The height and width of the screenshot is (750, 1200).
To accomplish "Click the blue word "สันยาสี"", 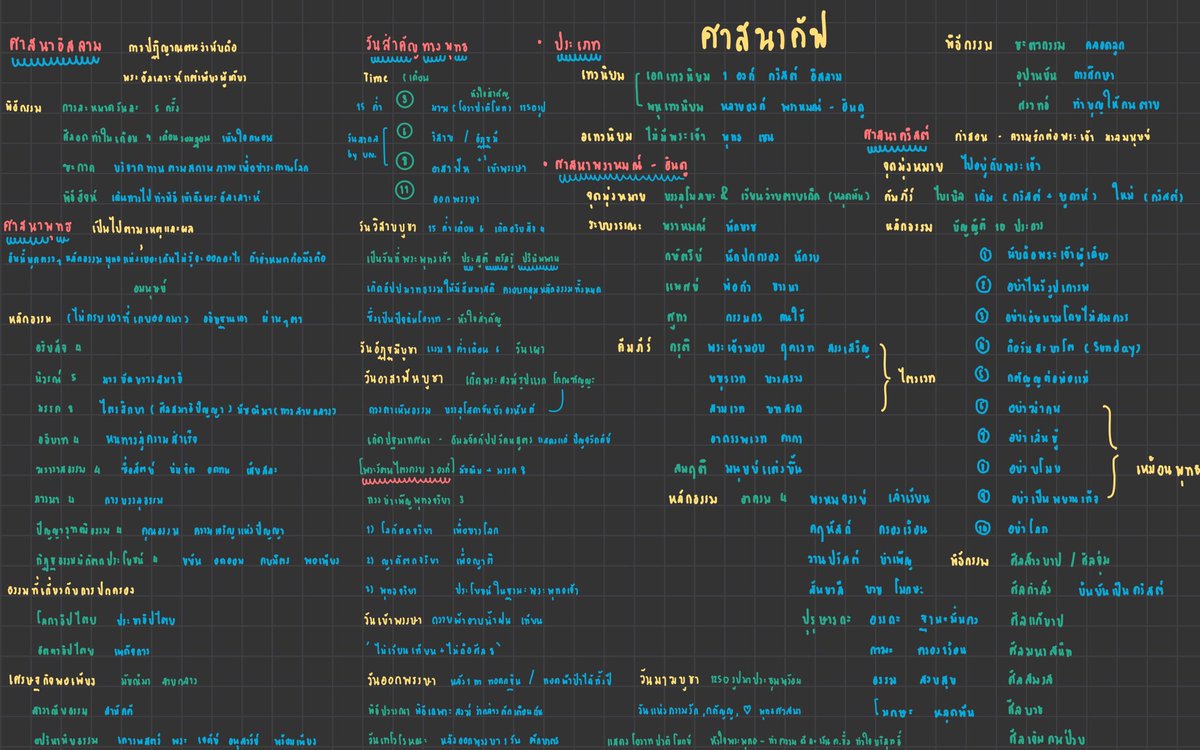I will coord(828,590).
